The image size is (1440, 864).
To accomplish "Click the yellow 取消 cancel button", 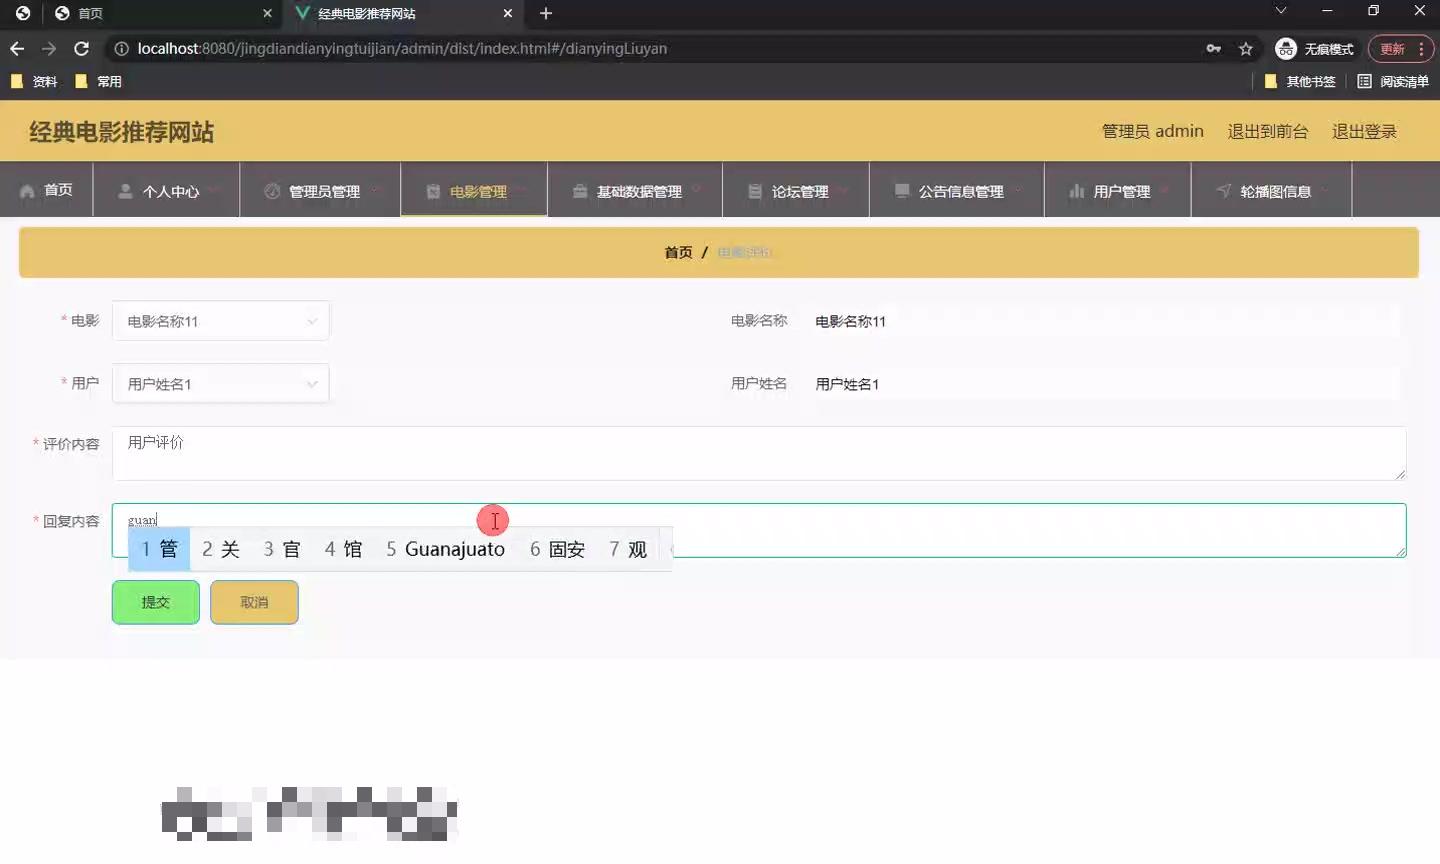I will (254, 602).
